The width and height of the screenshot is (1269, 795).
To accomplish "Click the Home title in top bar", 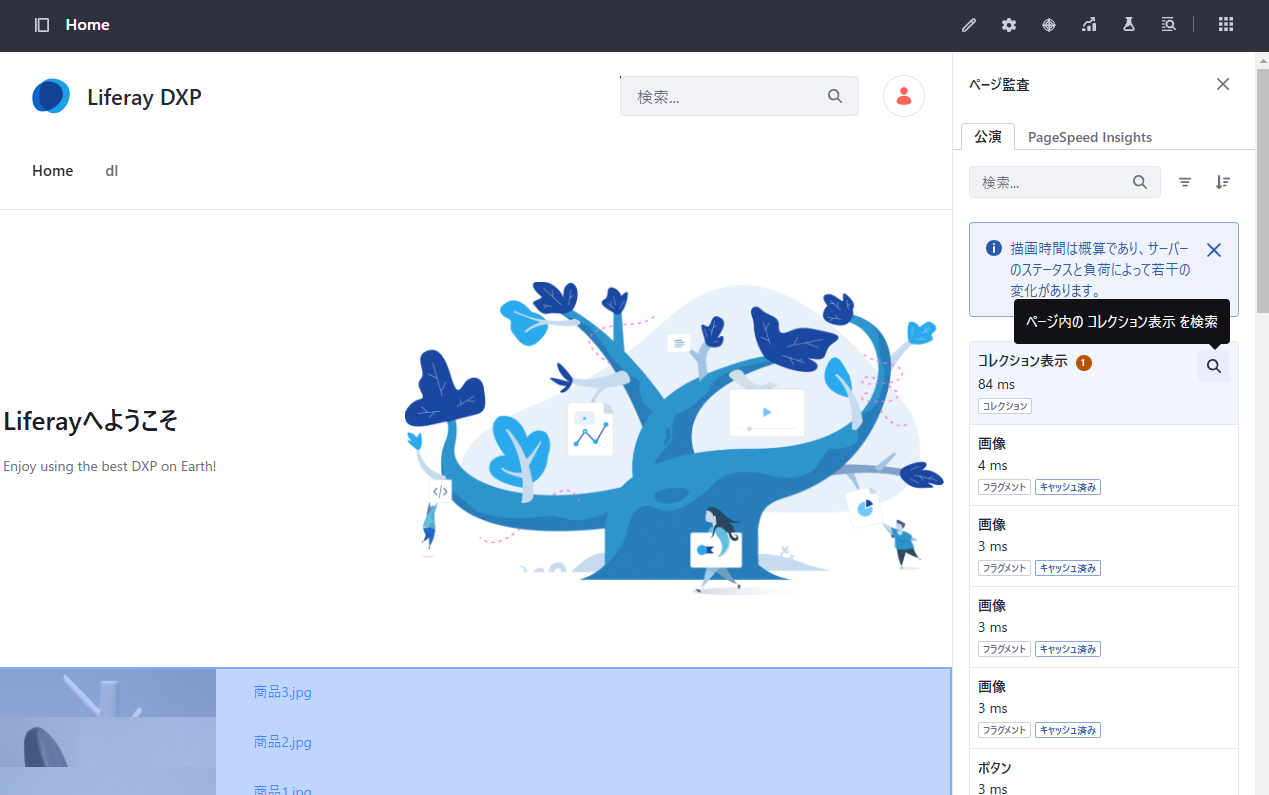I will 88,25.
